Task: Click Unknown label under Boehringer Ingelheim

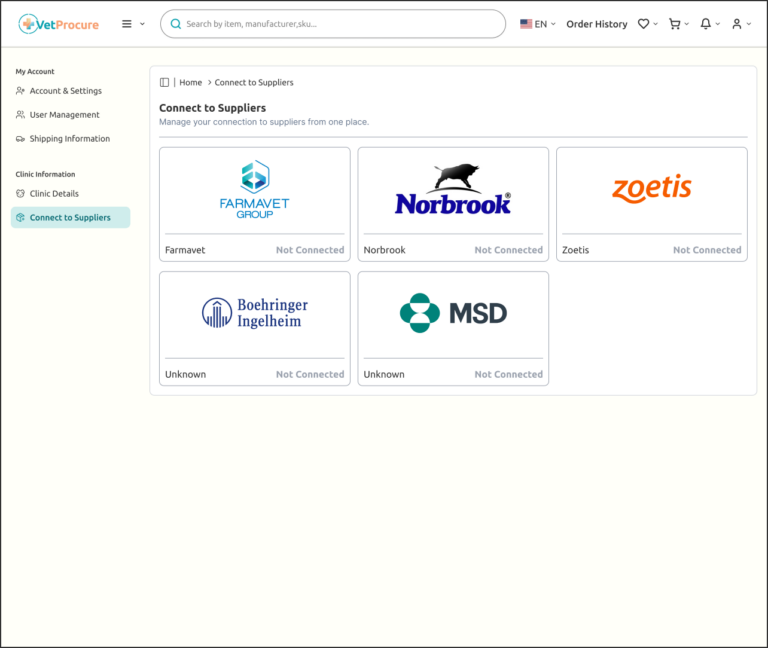Action: [185, 374]
